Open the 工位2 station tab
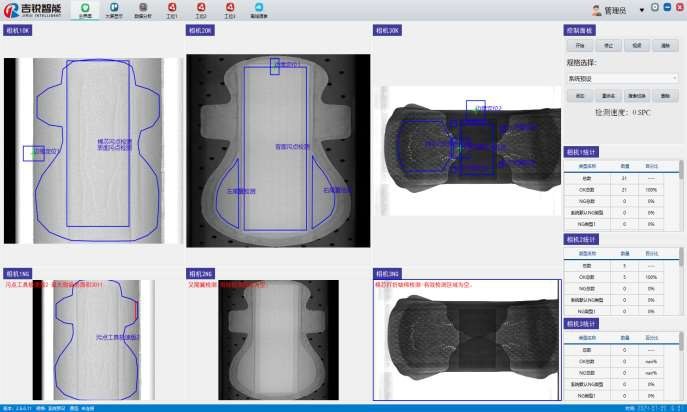The image size is (687, 412). 201,10
